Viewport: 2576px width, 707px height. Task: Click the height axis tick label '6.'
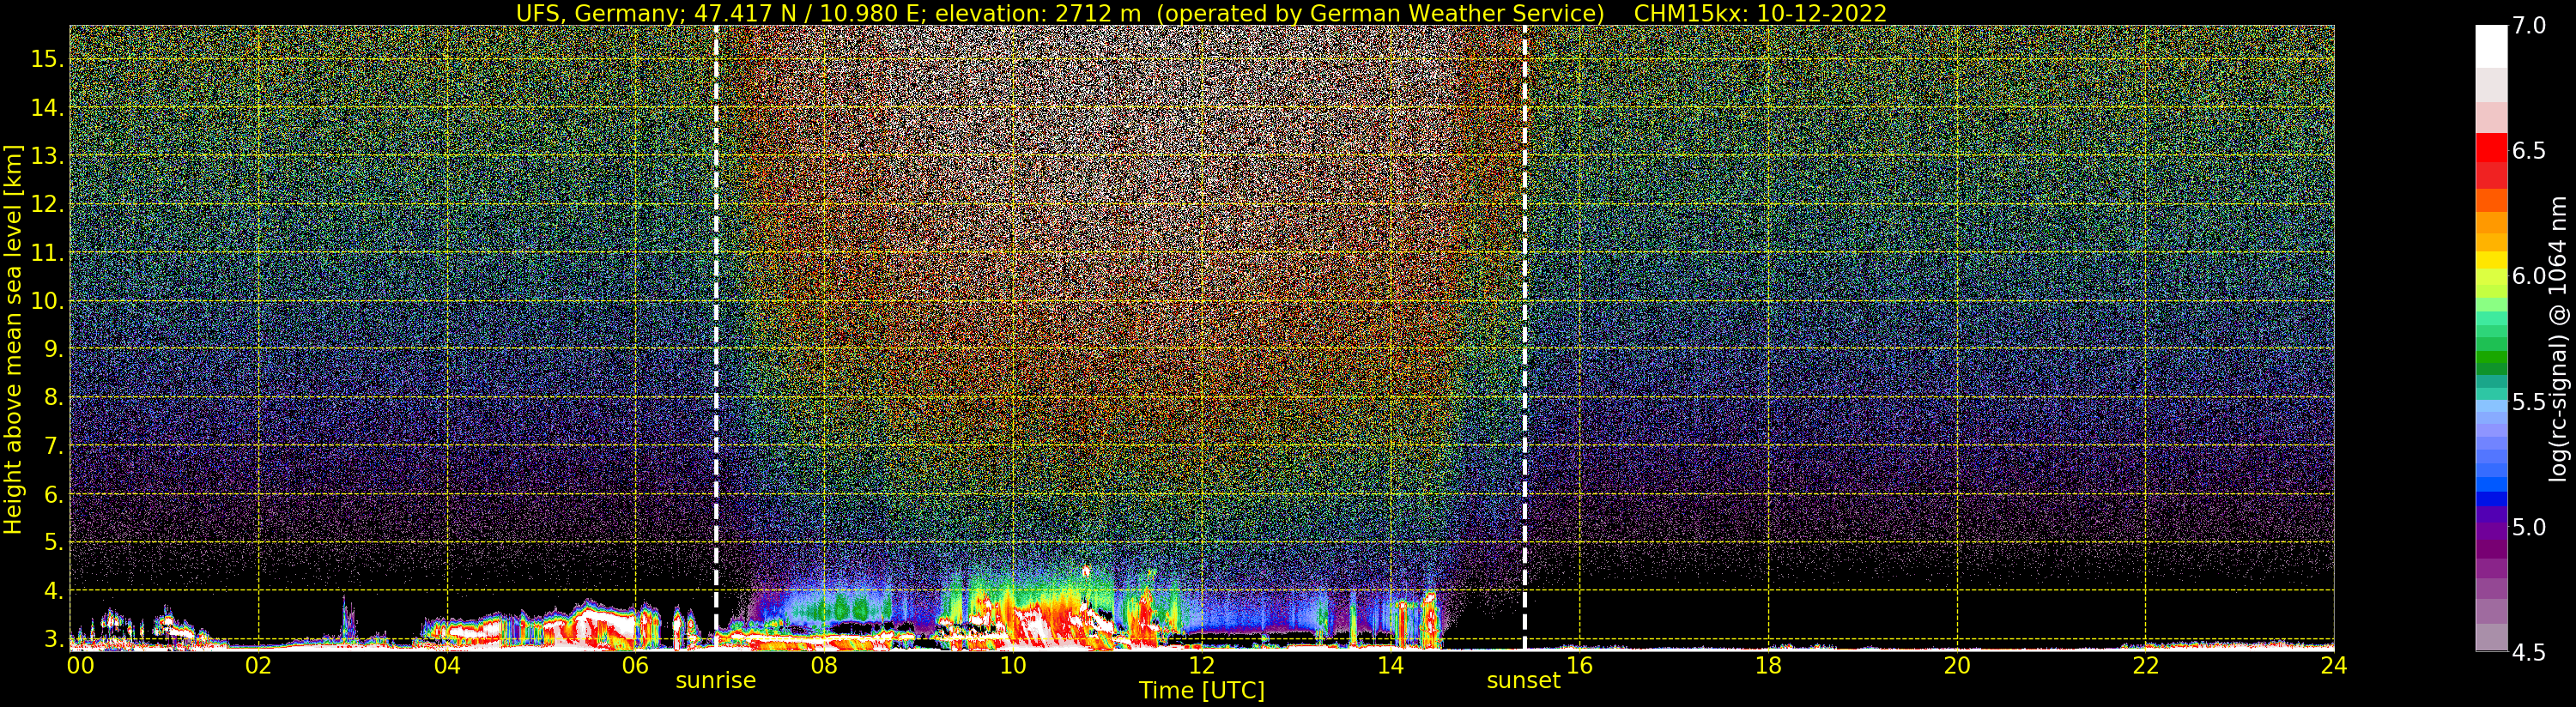[54, 495]
